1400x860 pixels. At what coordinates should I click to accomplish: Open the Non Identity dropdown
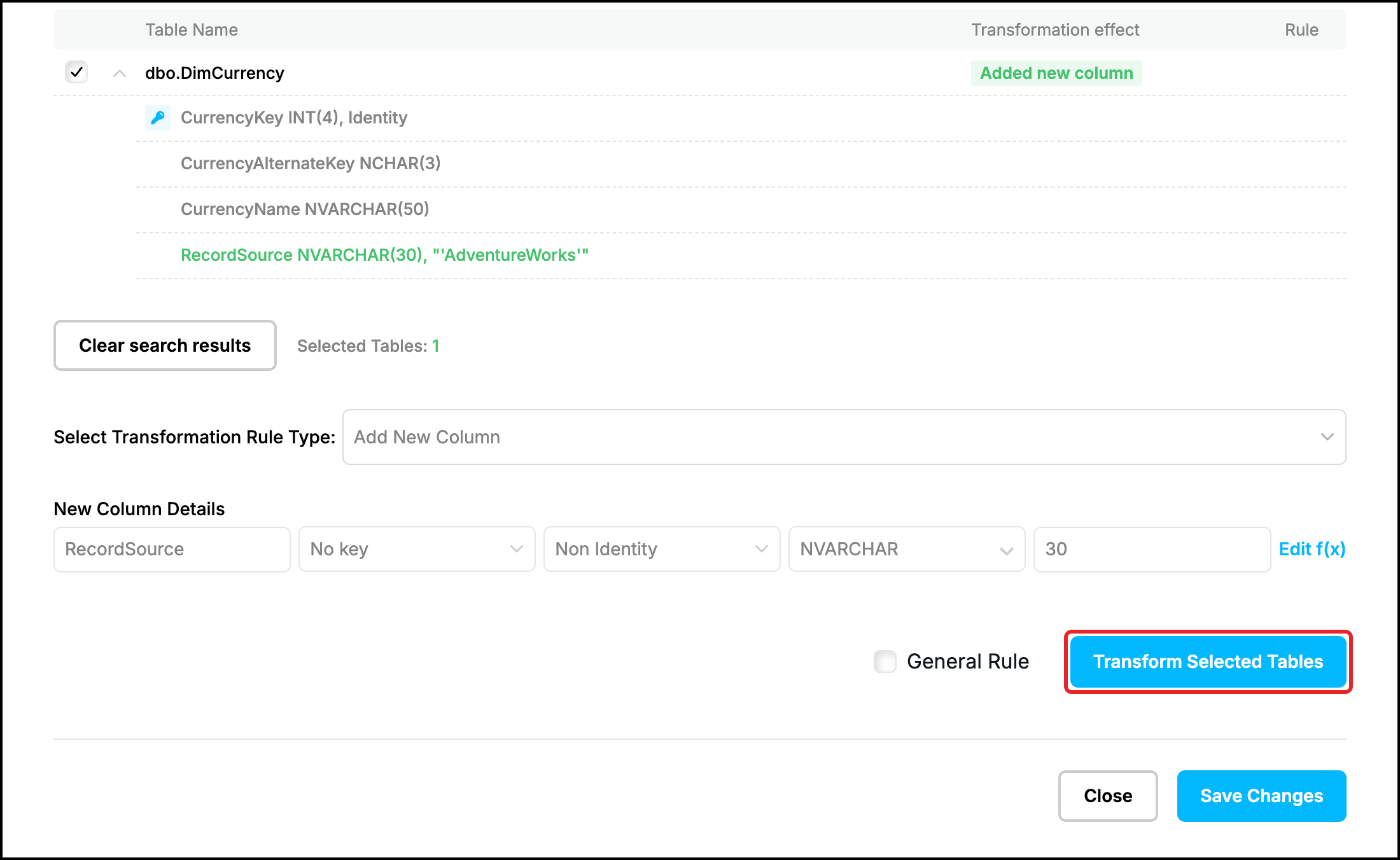point(662,549)
